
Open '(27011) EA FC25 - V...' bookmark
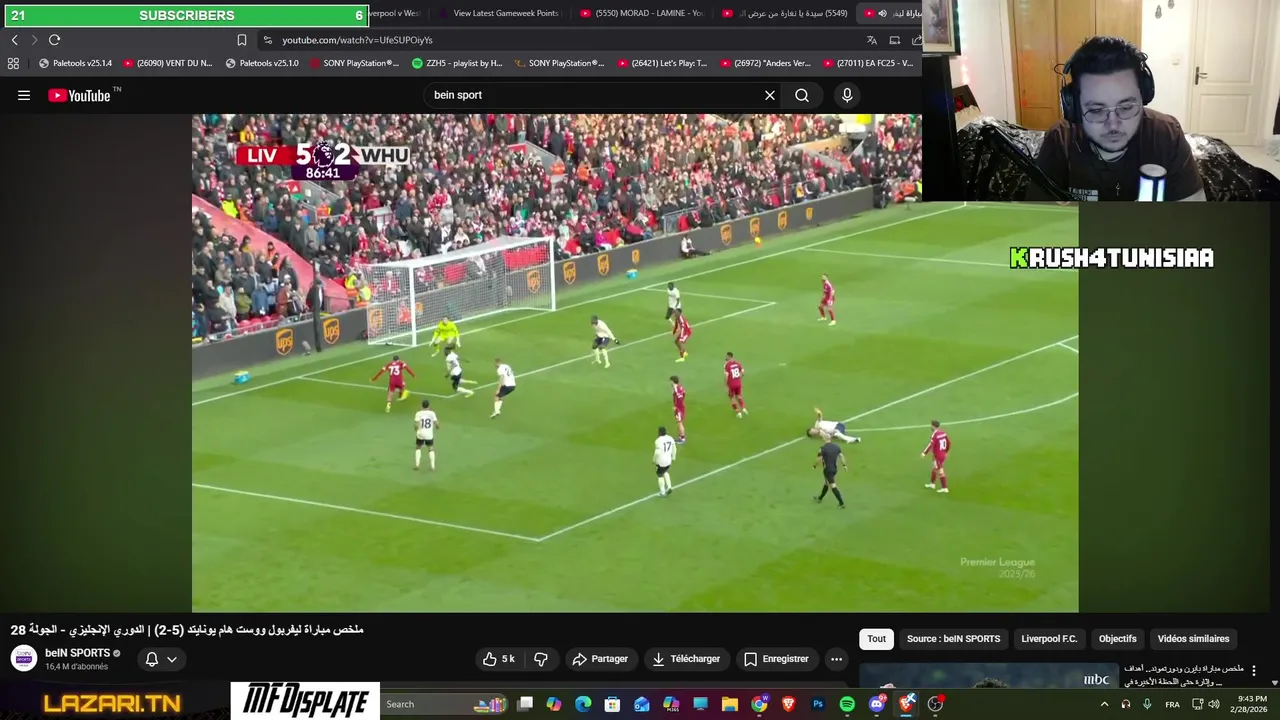click(868, 63)
